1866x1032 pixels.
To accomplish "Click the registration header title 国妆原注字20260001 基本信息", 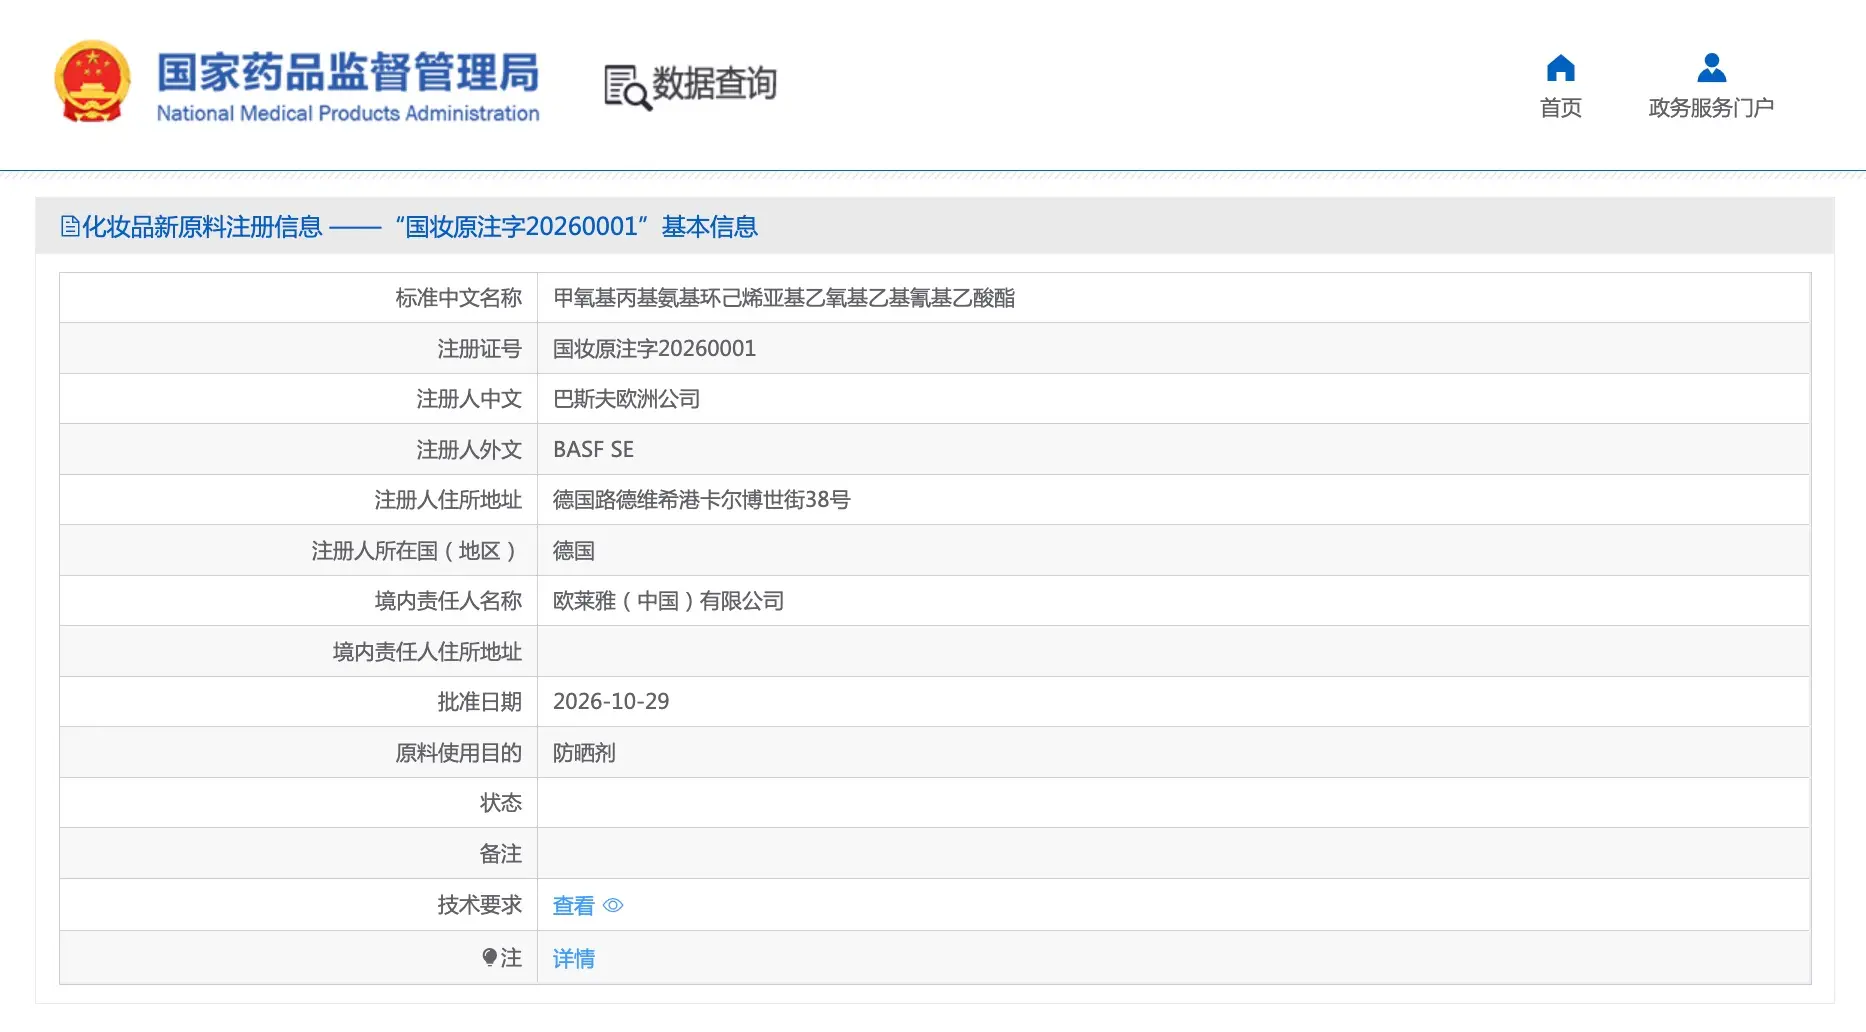I will 576,227.
